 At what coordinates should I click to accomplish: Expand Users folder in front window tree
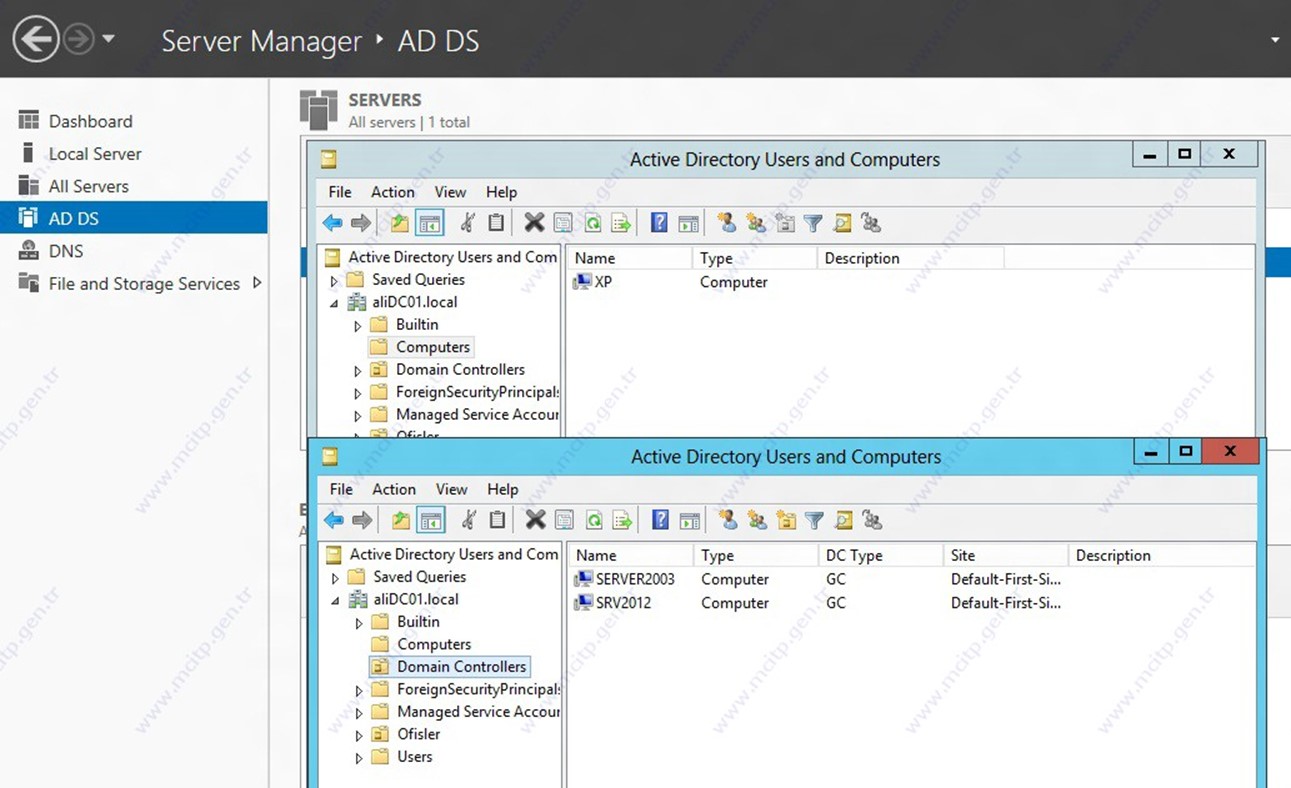pyautogui.click(x=359, y=758)
